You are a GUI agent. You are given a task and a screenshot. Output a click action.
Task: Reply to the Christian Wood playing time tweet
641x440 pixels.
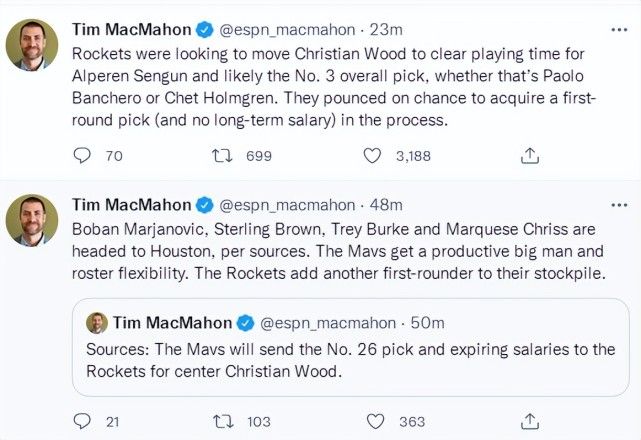tap(85, 155)
